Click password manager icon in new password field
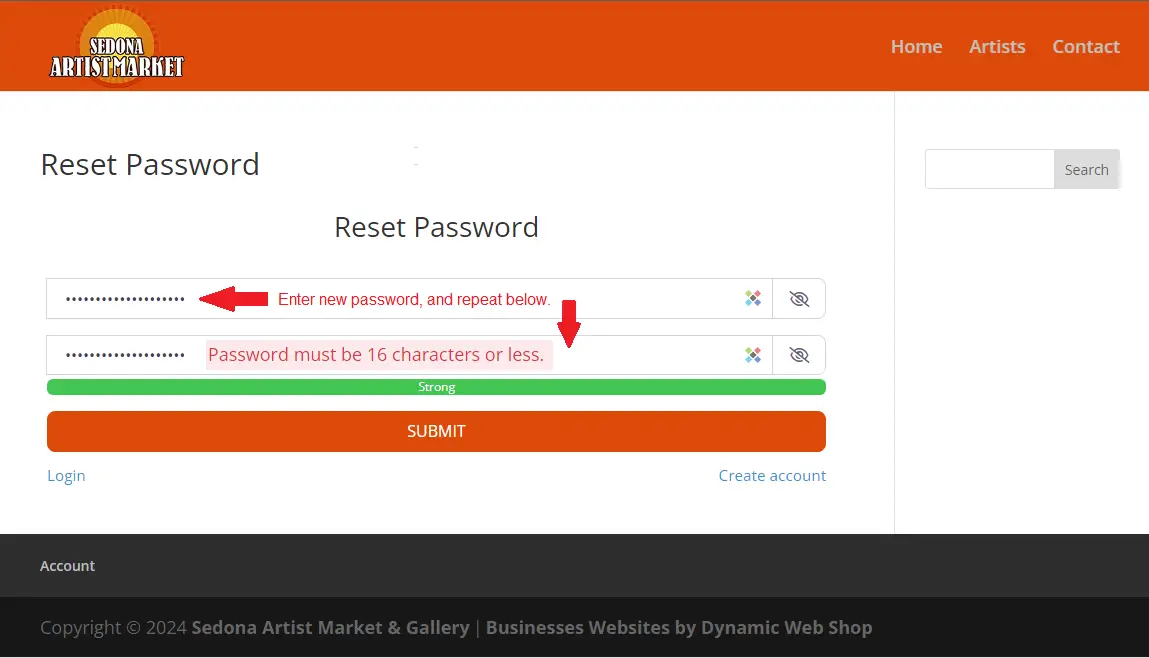1149x658 pixels. pyautogui.click(x=753, y=298)
